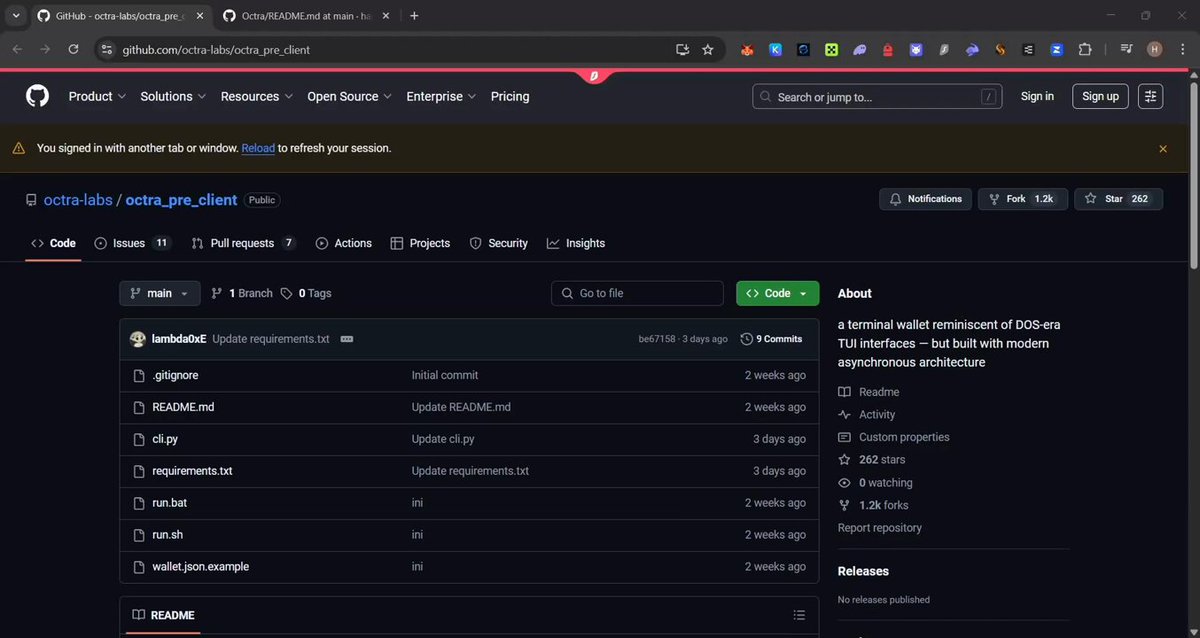Click the Sign up button
Screen dimensions: 1200x638
[1100, 96]
